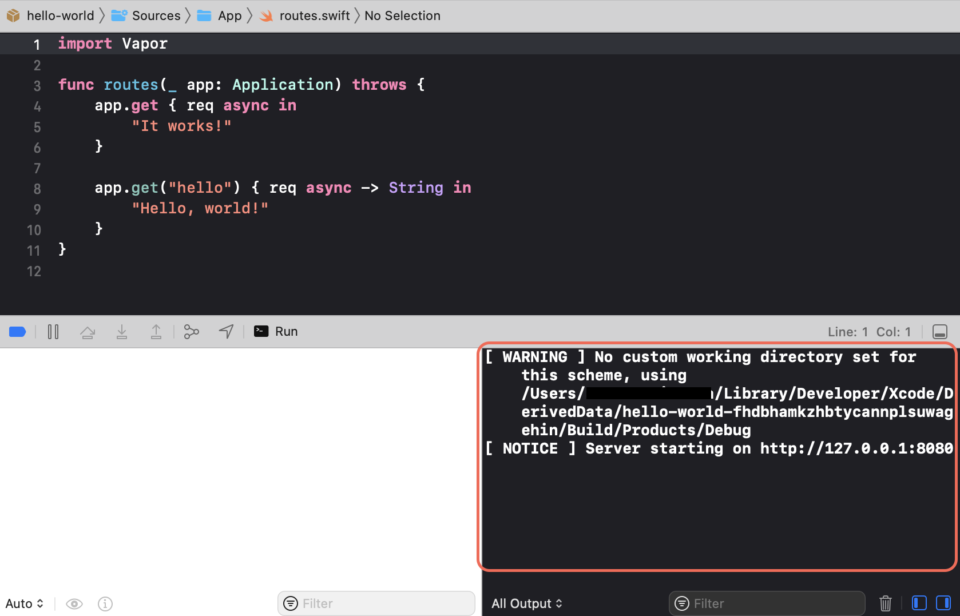Click the Step Over icon

click(87, 331)
